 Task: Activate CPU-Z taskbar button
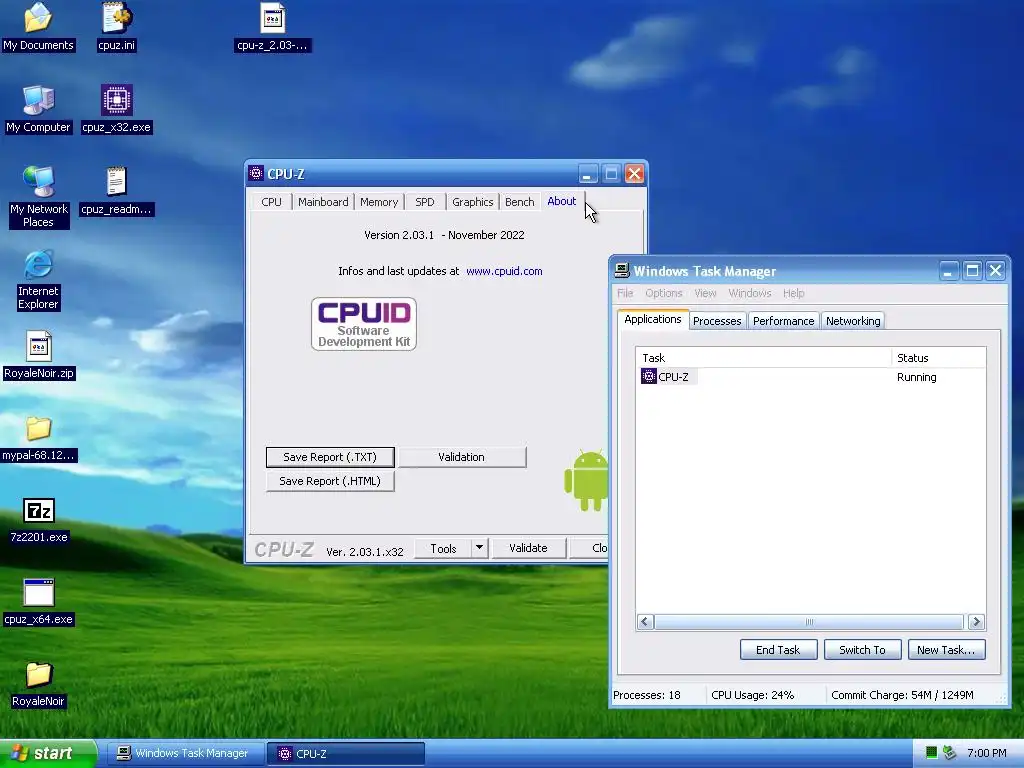pos(345,754)
